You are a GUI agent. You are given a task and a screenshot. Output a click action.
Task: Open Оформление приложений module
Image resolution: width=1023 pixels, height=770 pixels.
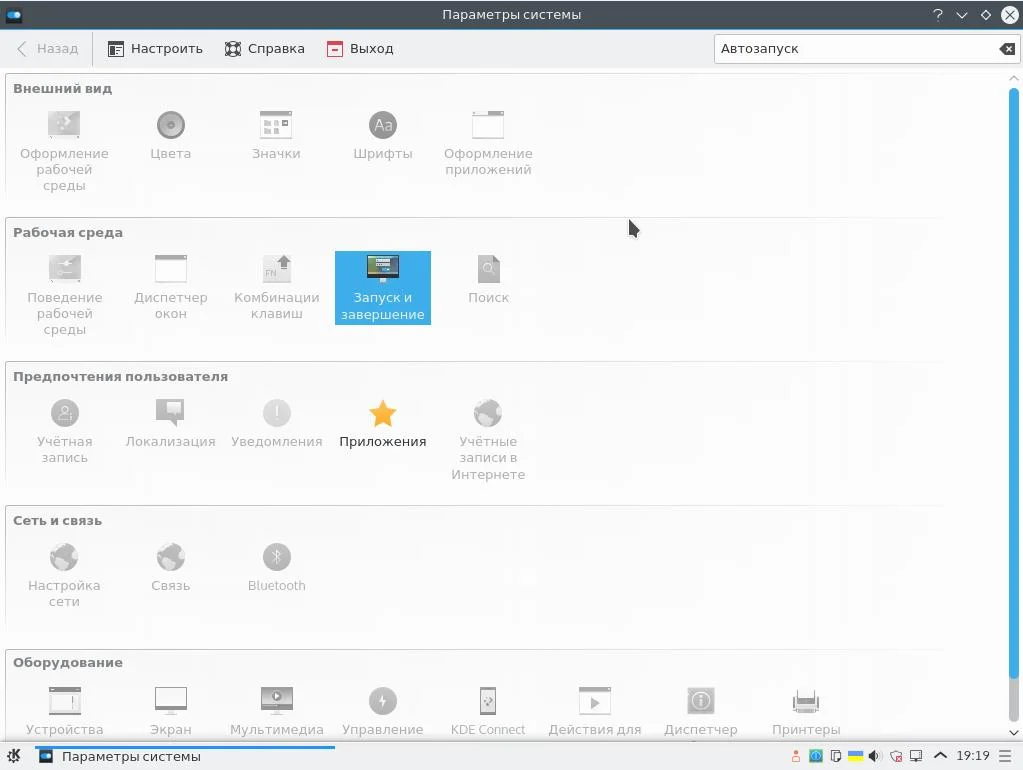488,144
